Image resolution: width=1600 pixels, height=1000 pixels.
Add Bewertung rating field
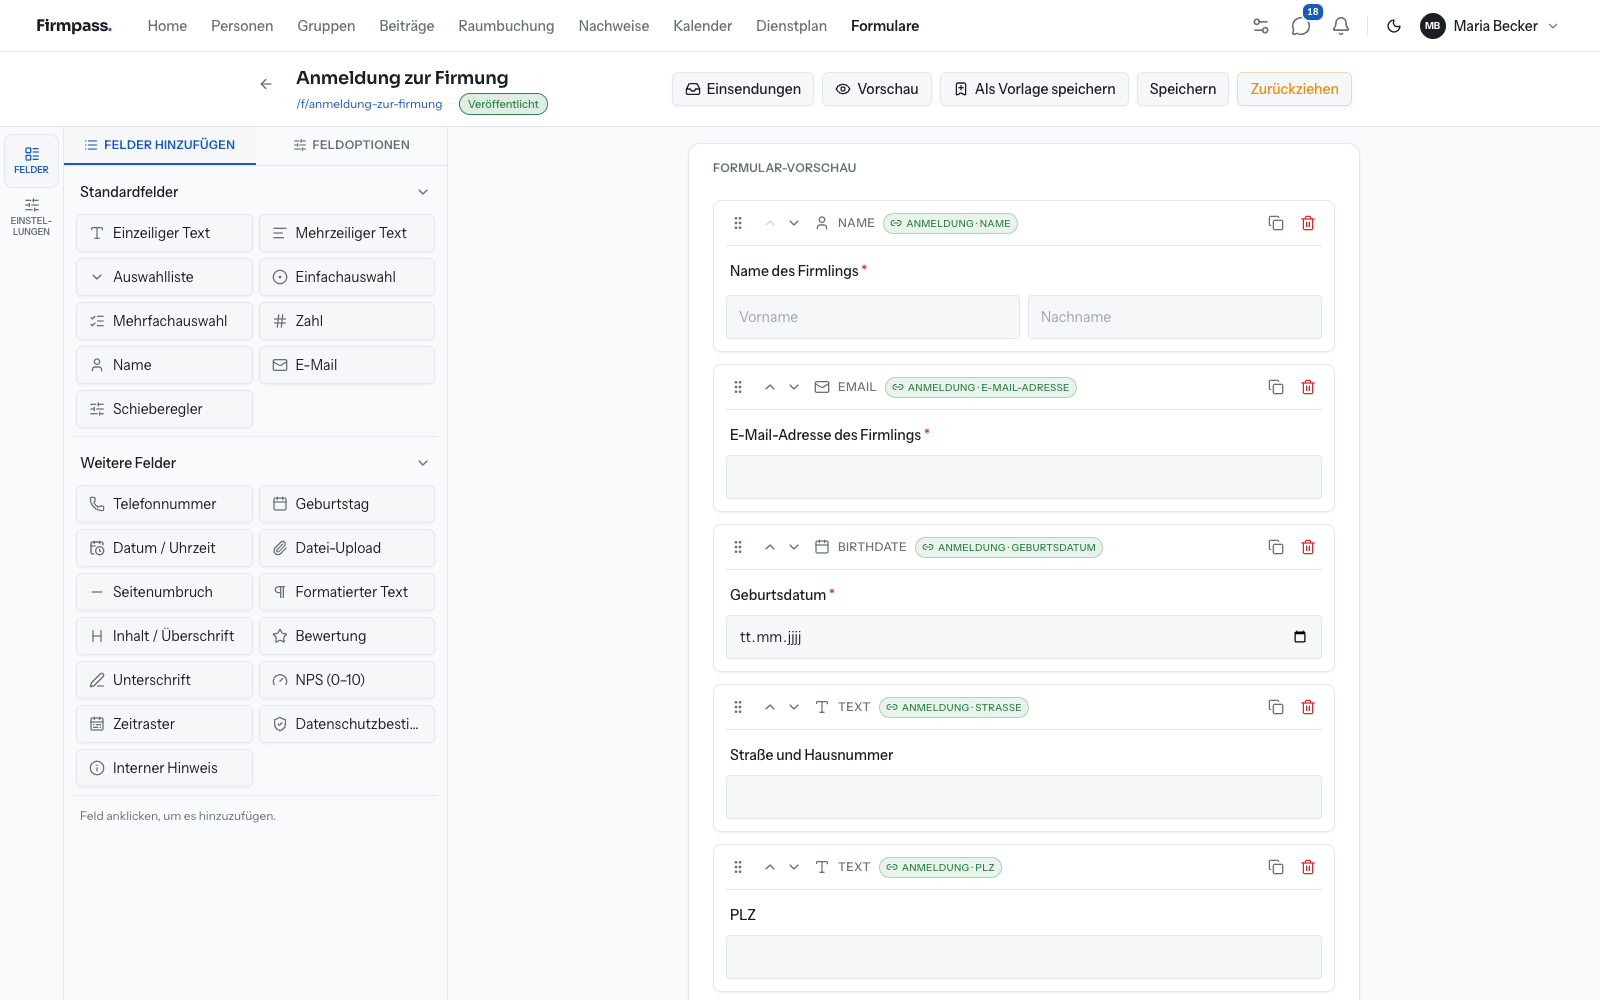(x=347, y=636)
